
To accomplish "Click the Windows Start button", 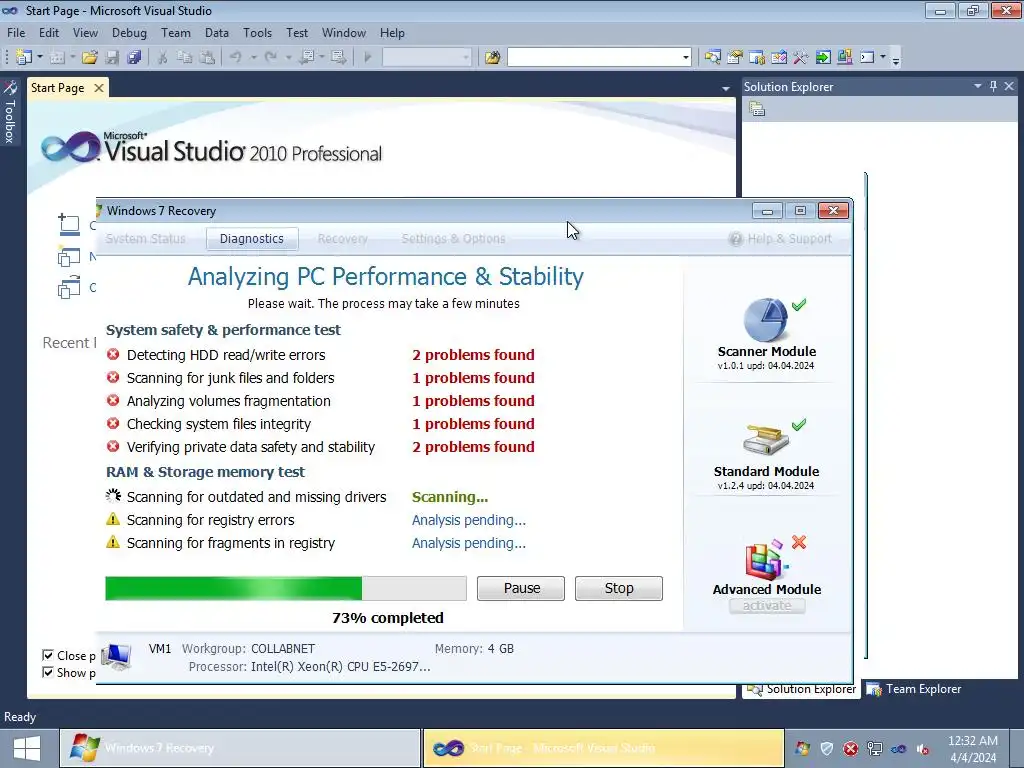I will [27, 748].
